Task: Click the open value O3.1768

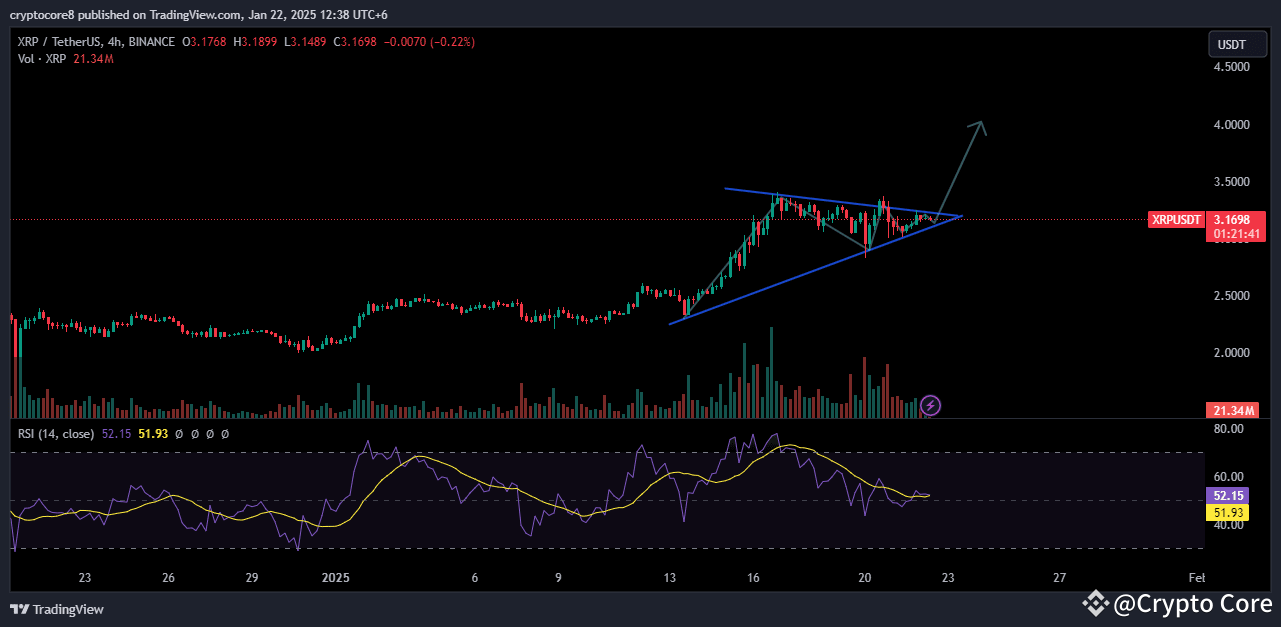Action: click(204, 42)
